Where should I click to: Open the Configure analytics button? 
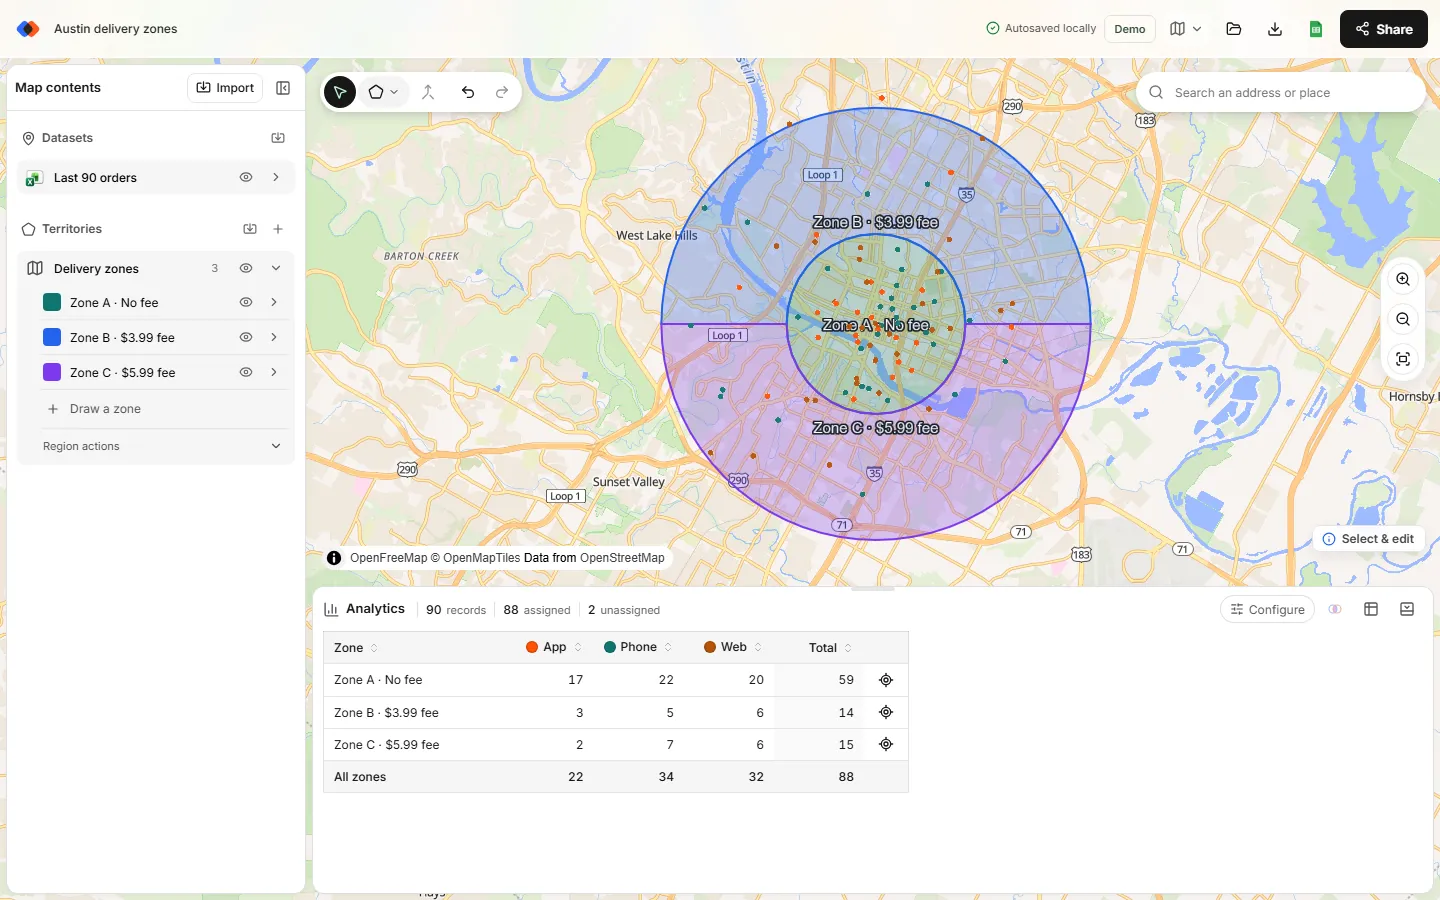pyautogui.click(x=1267, y=609)
